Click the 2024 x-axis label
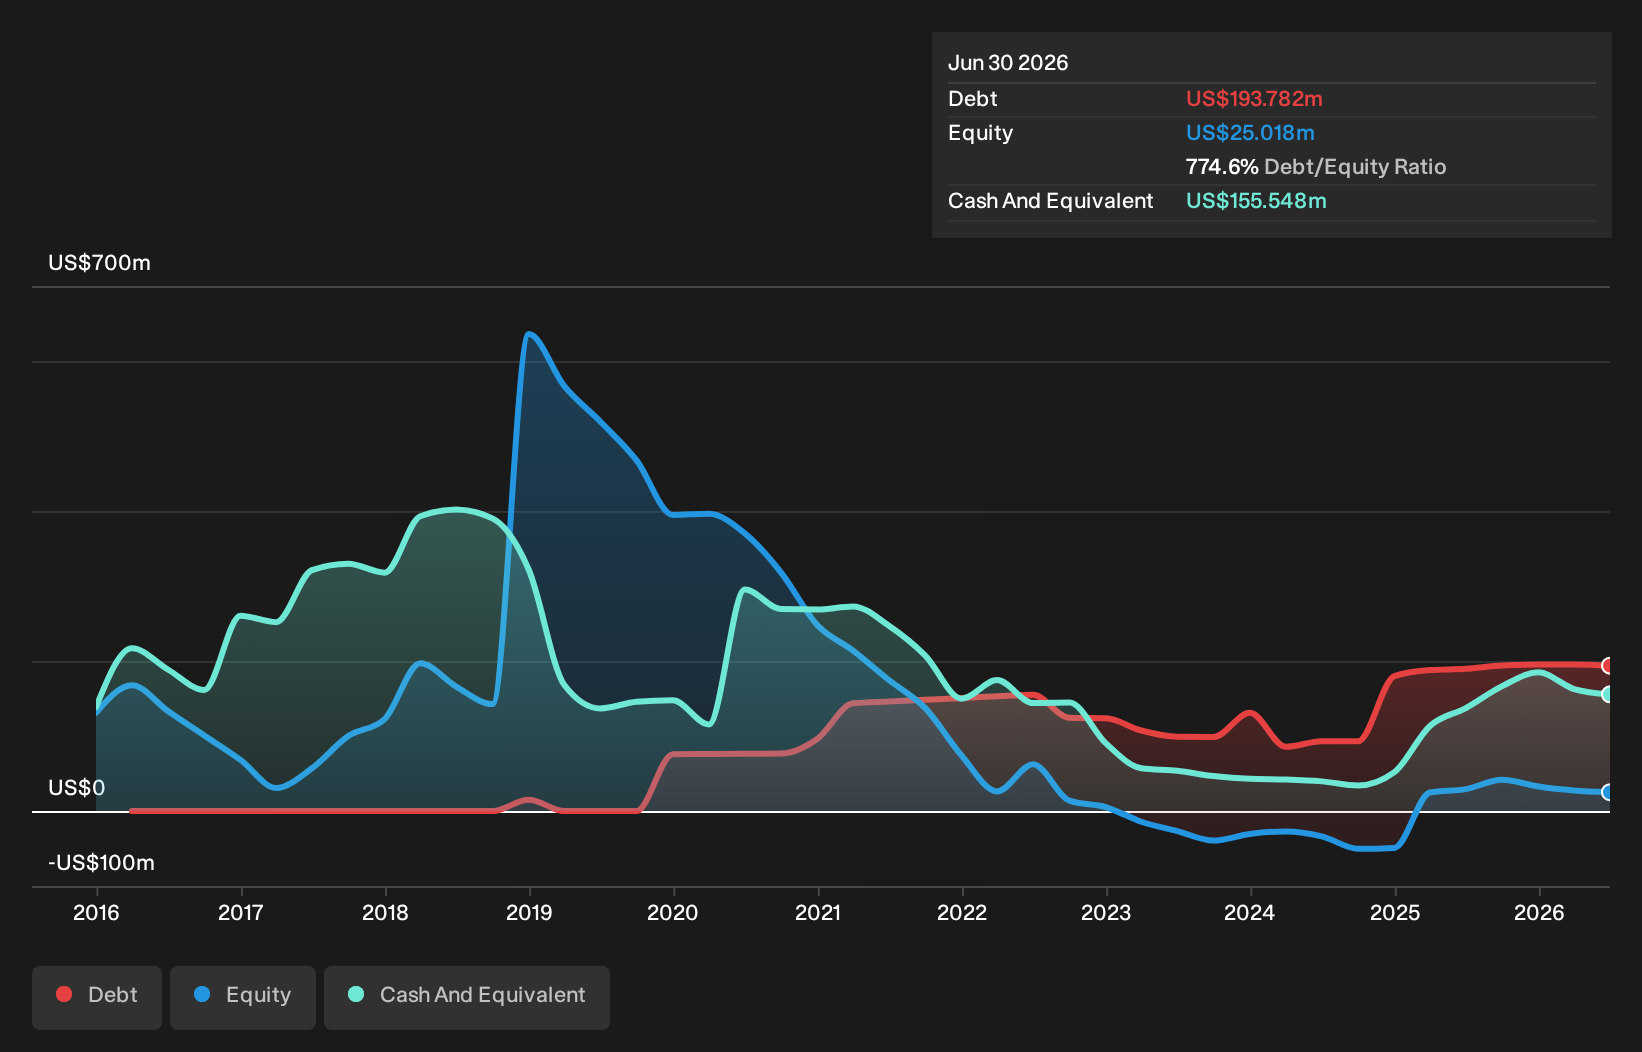 [x=1250, y=912]
